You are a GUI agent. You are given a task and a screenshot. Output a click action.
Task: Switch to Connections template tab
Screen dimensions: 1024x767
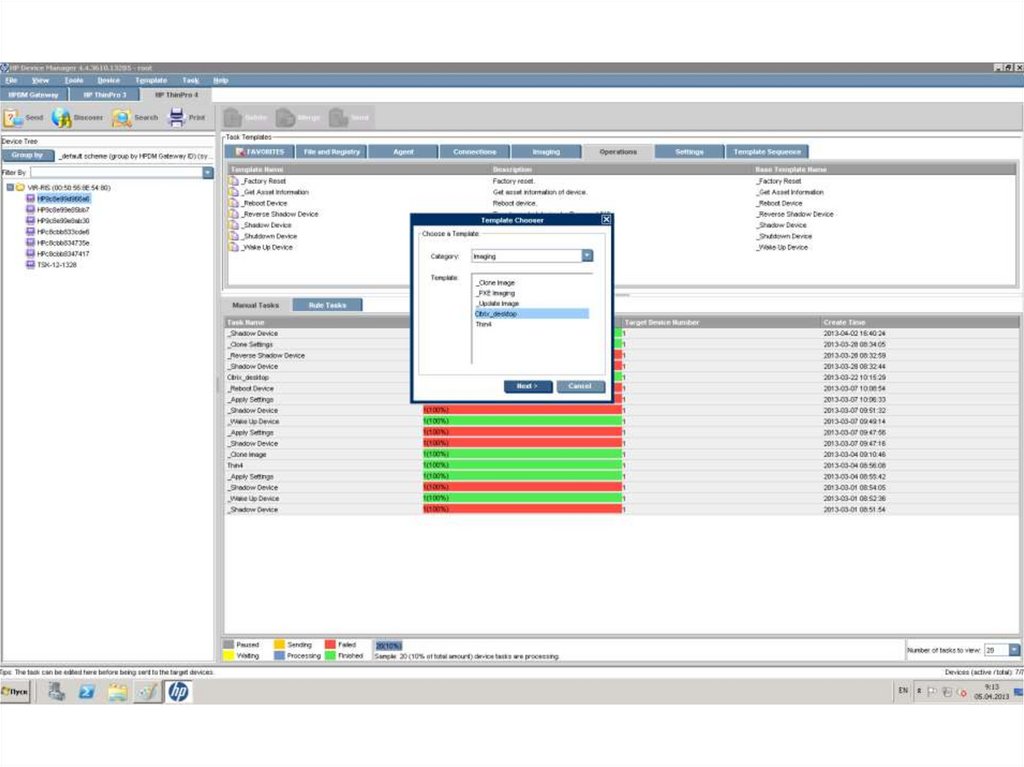(475, 152)
